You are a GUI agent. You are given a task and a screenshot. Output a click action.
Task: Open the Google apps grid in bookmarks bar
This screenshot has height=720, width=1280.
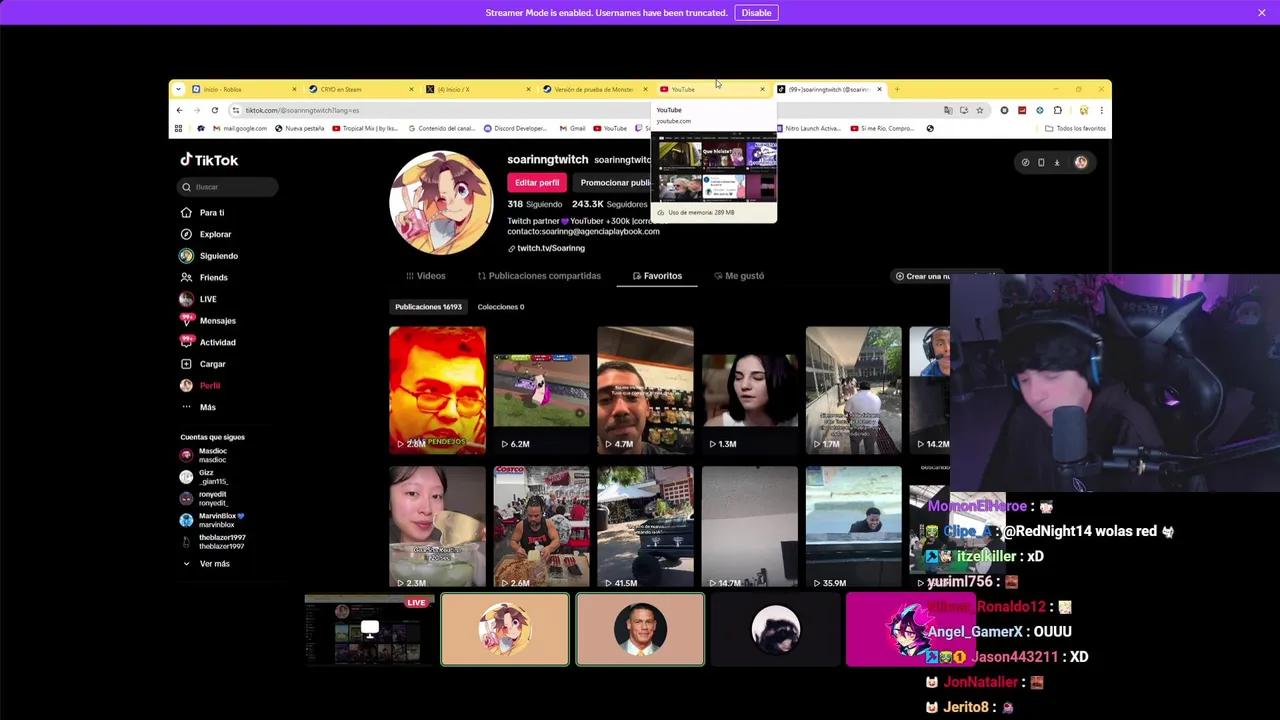coord(179,128)
